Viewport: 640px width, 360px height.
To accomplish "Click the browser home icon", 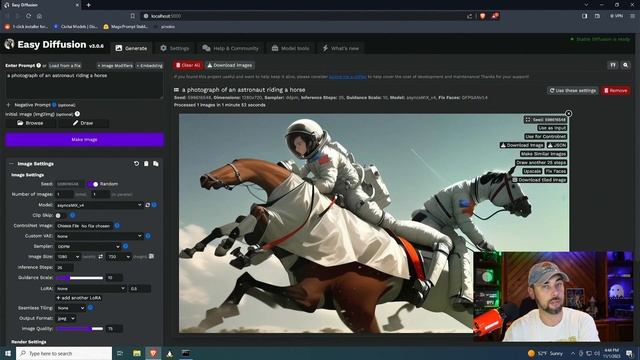I will click(39, 16).
